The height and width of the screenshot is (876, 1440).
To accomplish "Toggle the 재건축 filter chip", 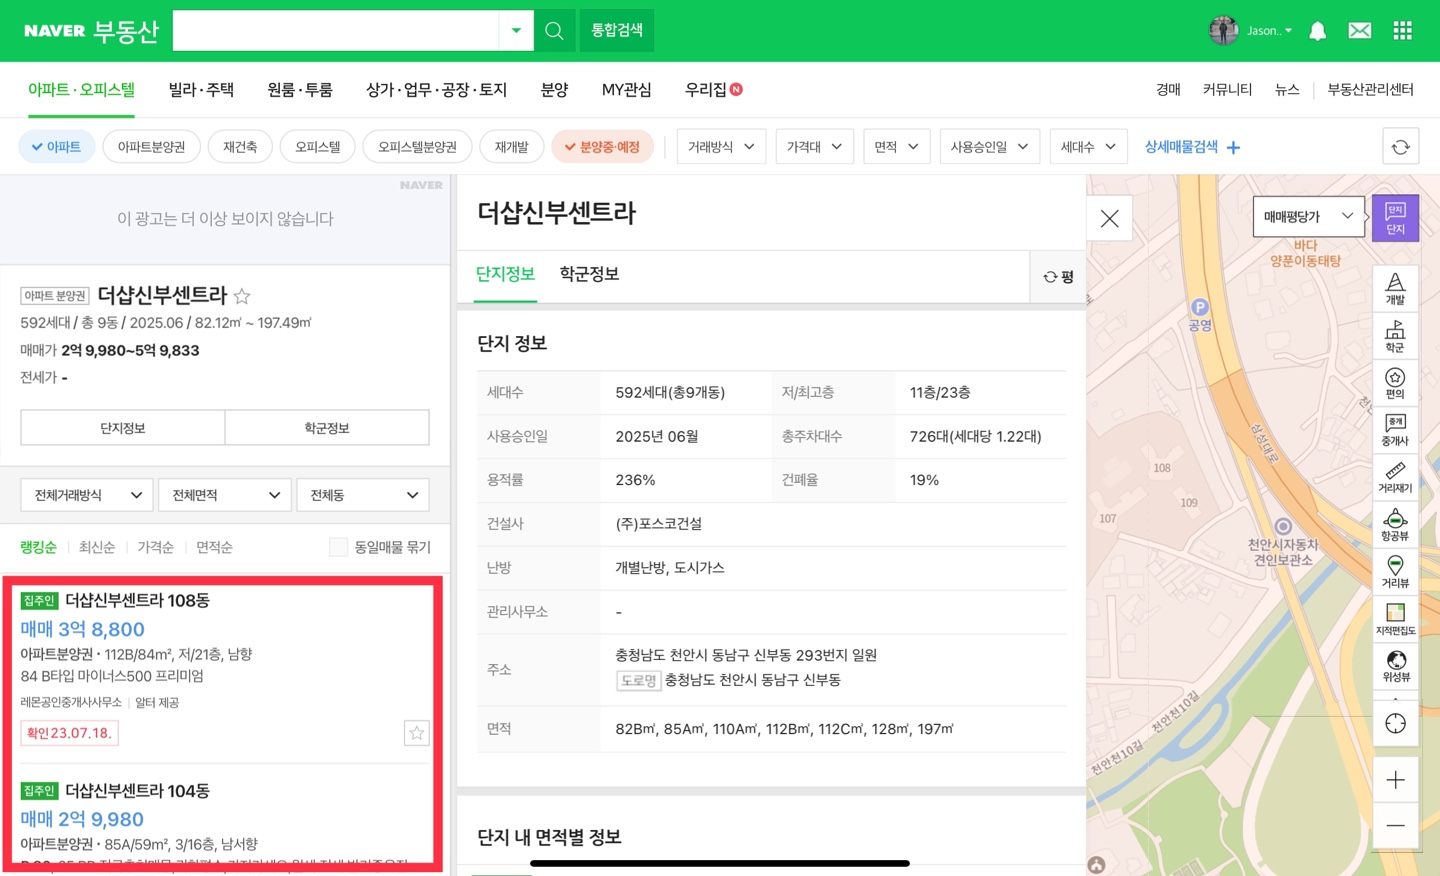I will point(240,147).
